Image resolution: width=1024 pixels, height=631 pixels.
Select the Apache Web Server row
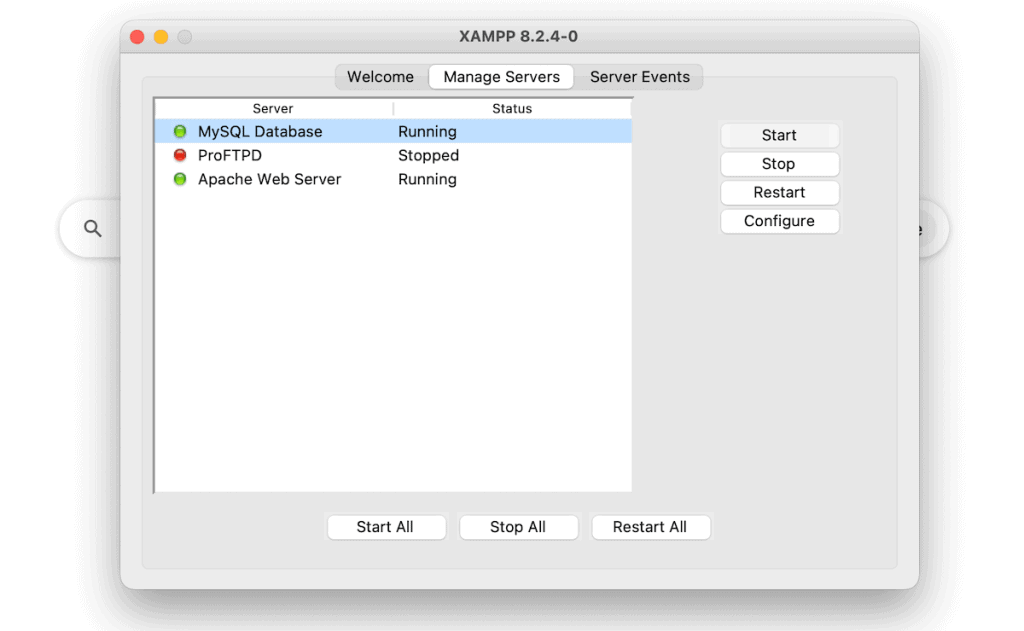click(393, 179)
